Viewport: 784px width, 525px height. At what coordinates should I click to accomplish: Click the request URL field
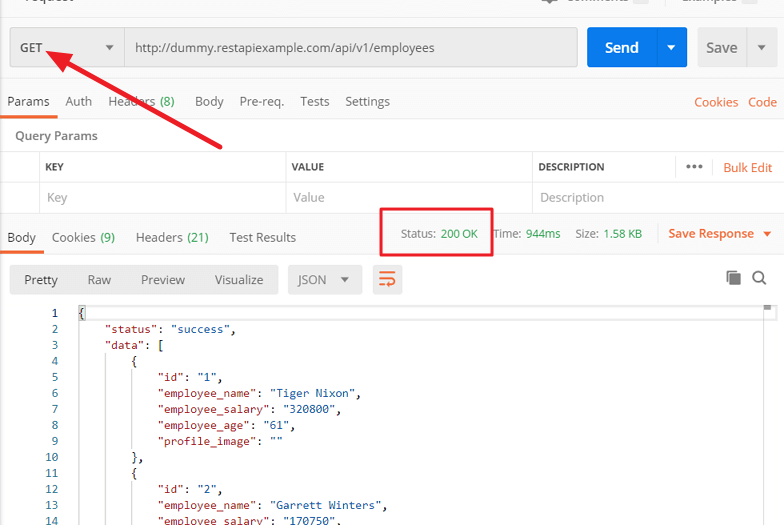click(350, 48)
